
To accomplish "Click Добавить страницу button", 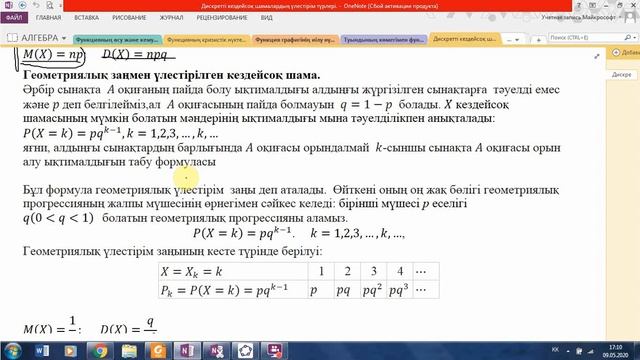I will pyautogui.click(x=625, y=53).
